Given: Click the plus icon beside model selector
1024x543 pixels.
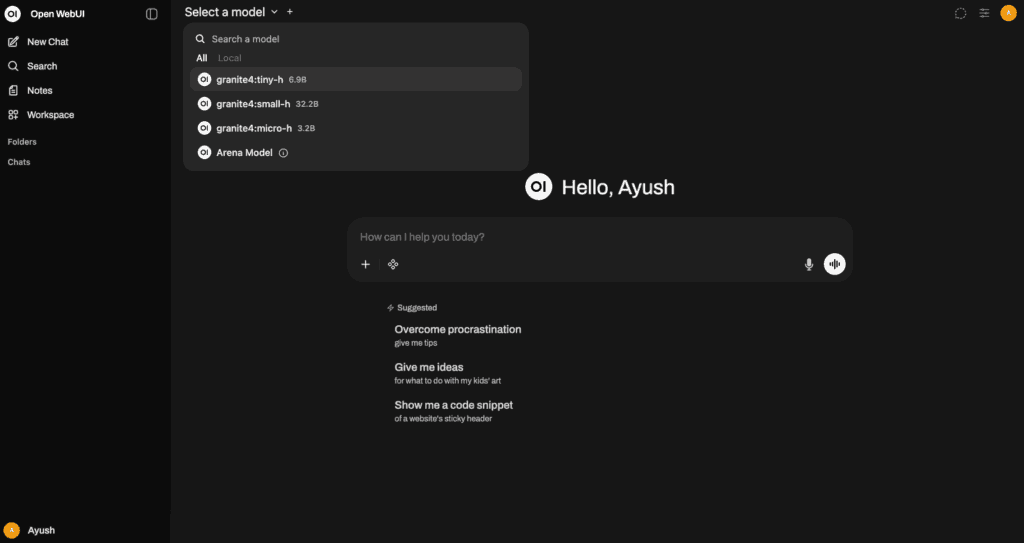Looking at the screenshot, I should (290, 12).
